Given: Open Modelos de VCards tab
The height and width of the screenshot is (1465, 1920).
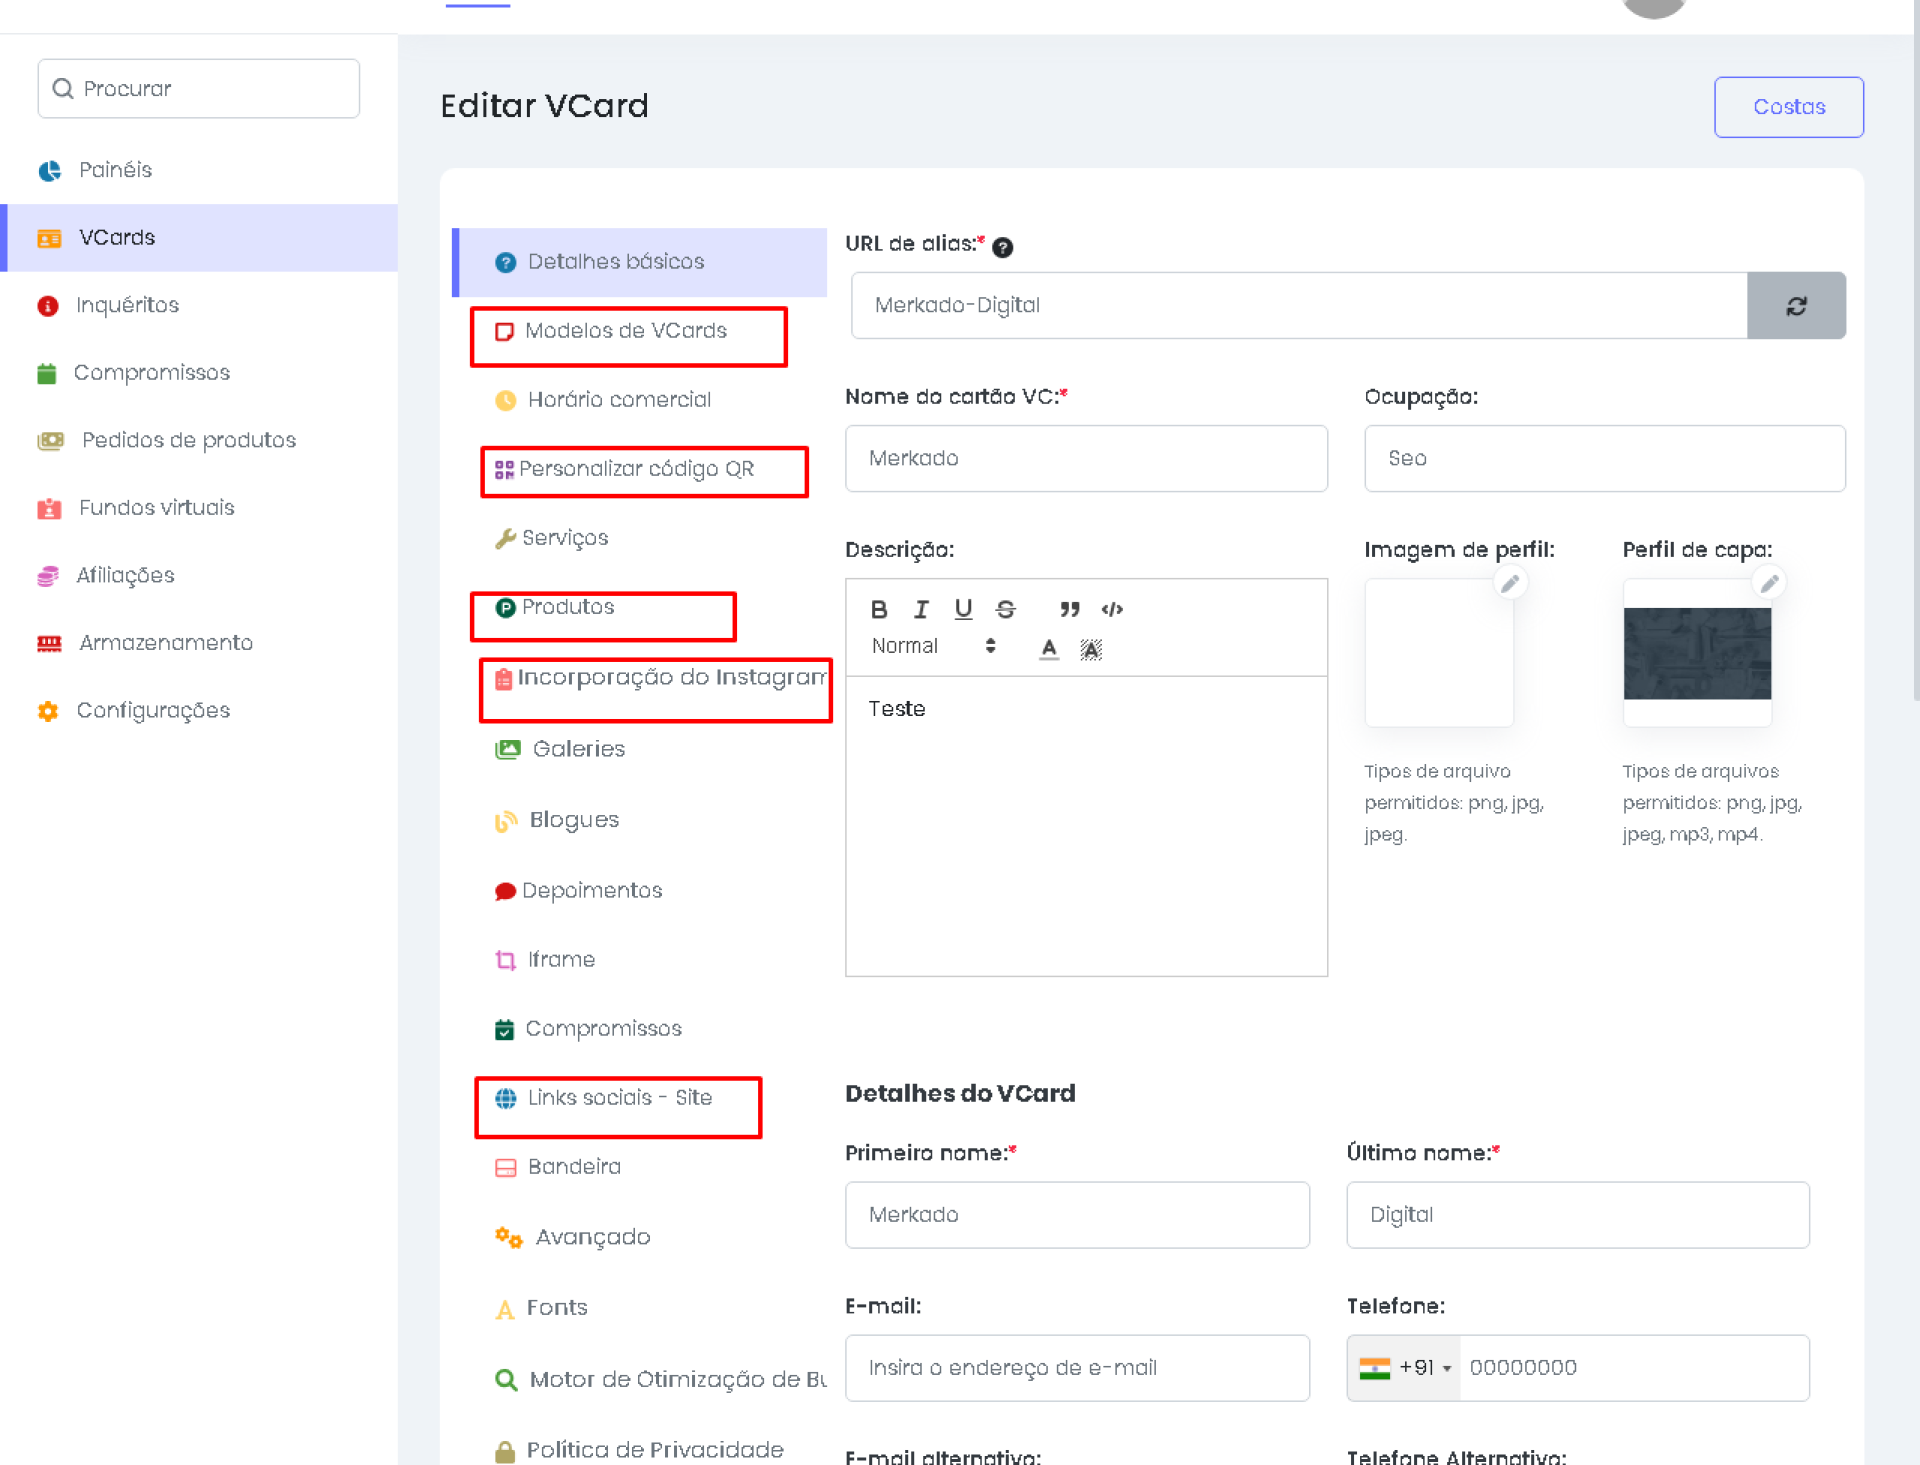Looking at the screenshot, I should pyautogui.click(x=626, y=331).
